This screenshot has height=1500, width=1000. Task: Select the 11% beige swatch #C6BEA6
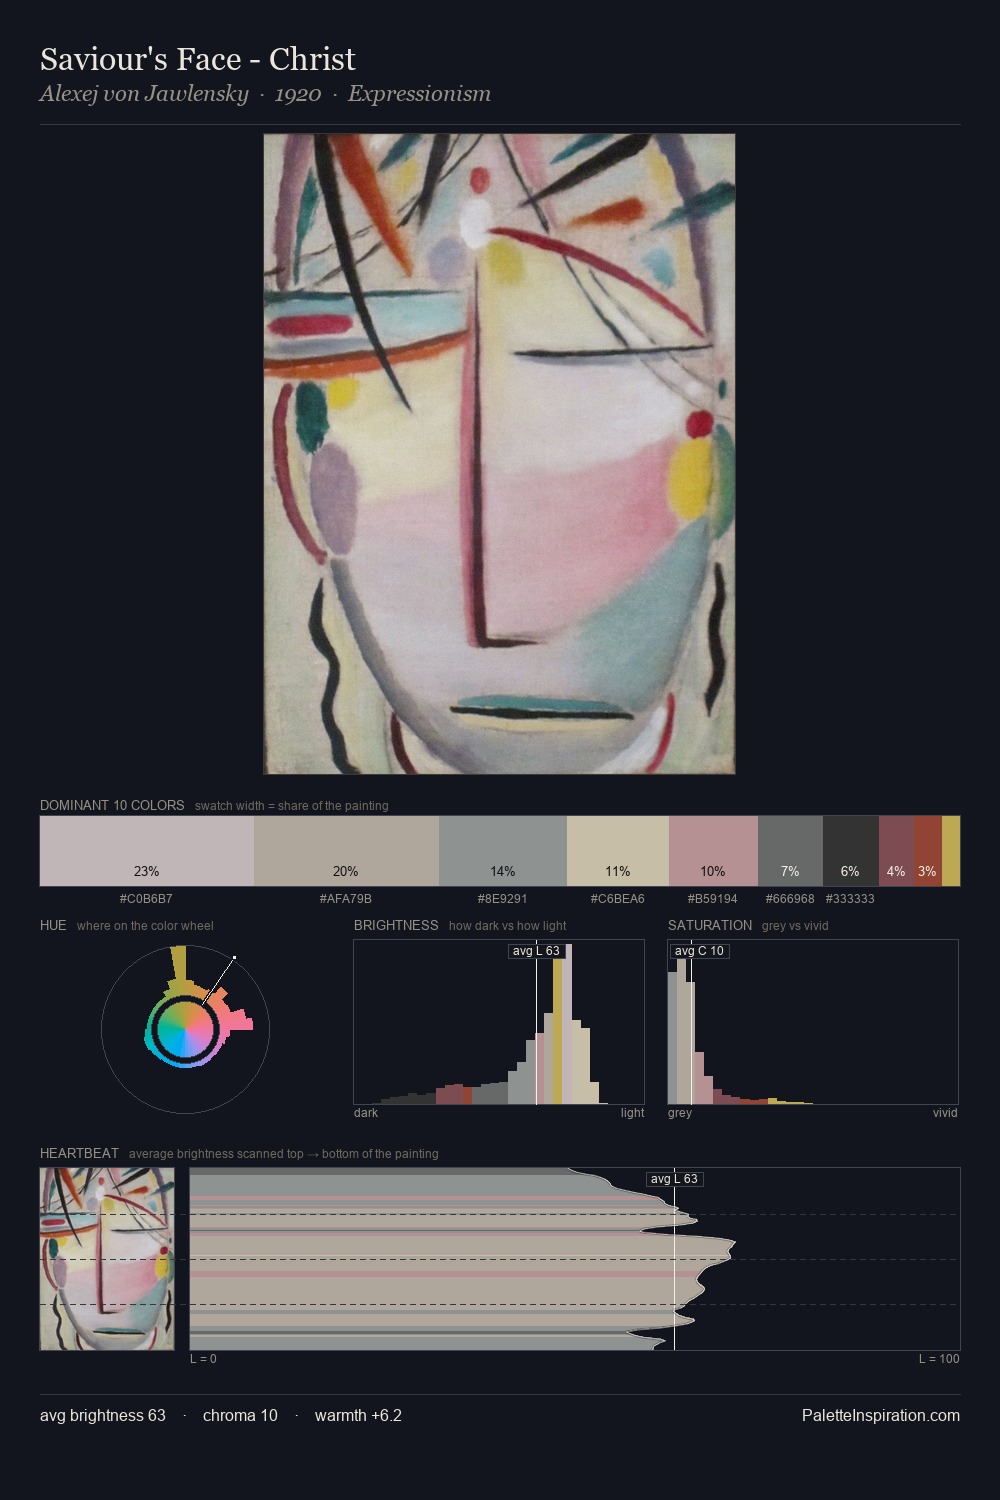[618, 851]
